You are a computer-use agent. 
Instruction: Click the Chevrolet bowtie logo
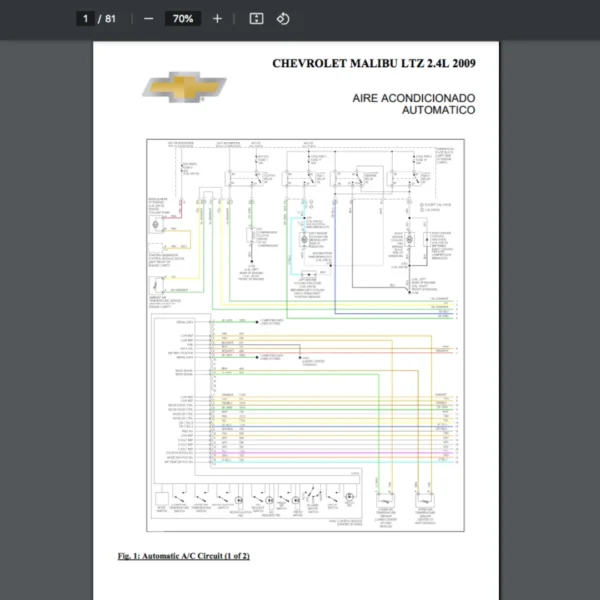(x=184, y=88)
